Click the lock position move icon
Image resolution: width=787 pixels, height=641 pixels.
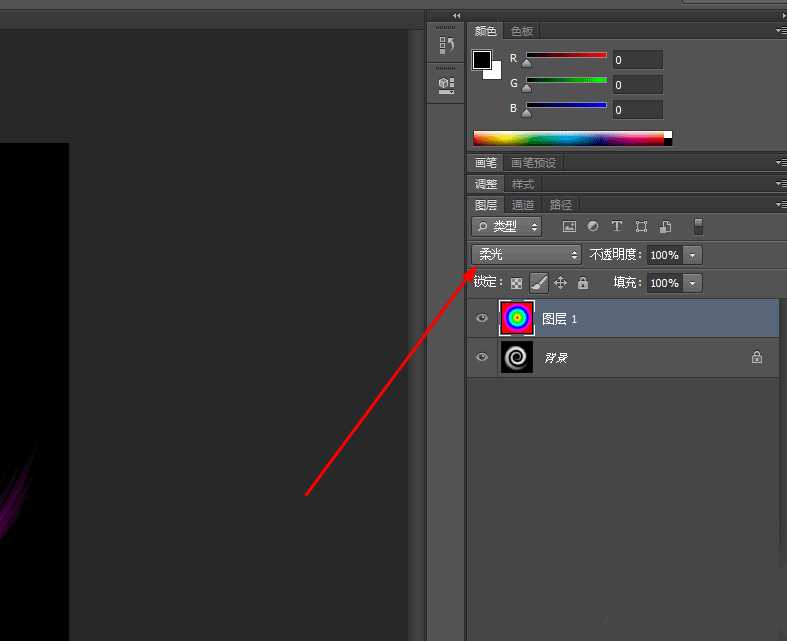(x=560, y=283)
